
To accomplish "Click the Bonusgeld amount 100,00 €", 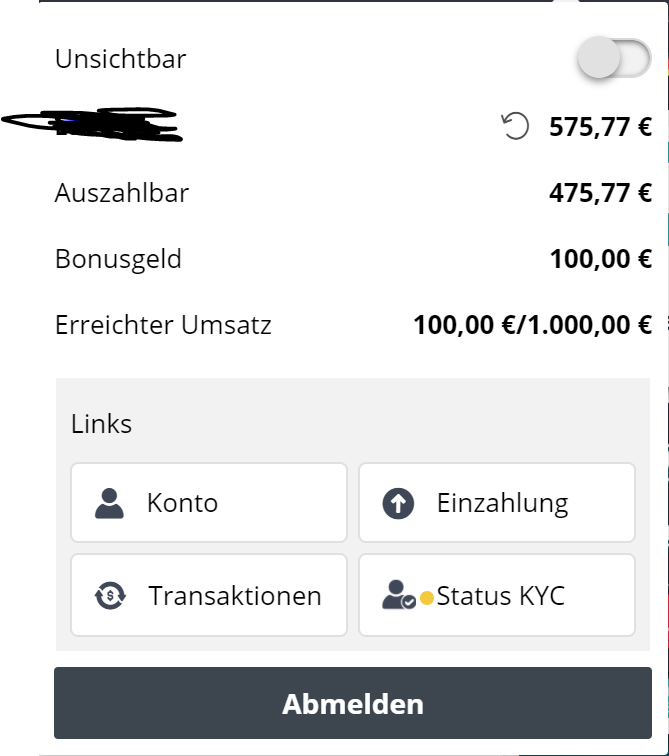I will pos(601,259).
